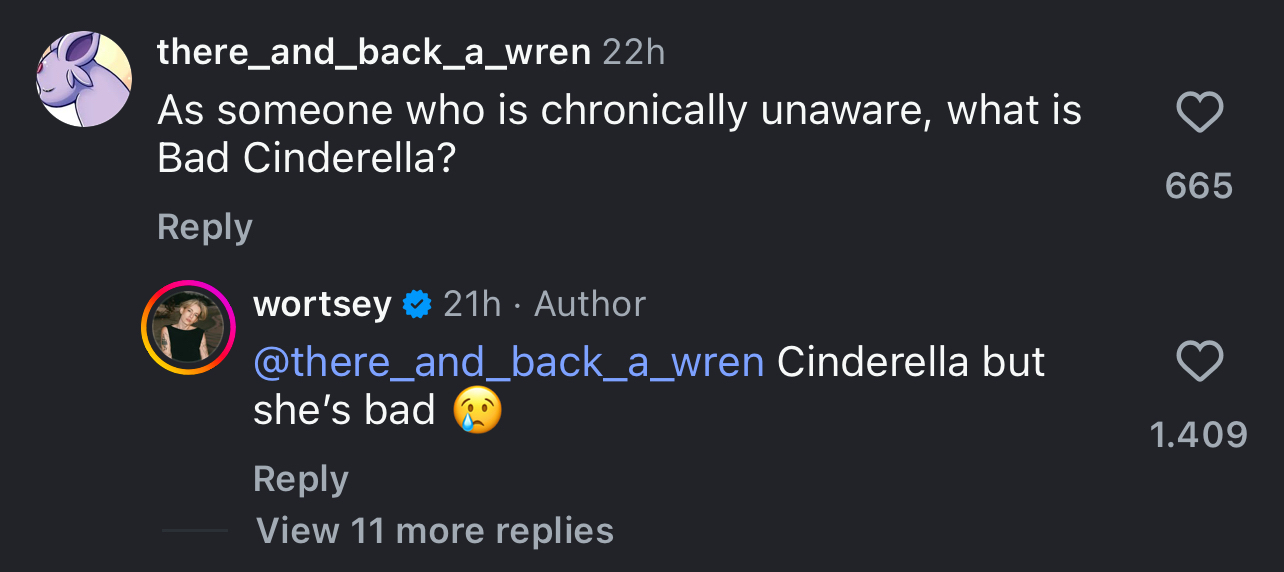Click the line beside View more replies
Screen dimensions: 1284x572
tap(194, 530)
